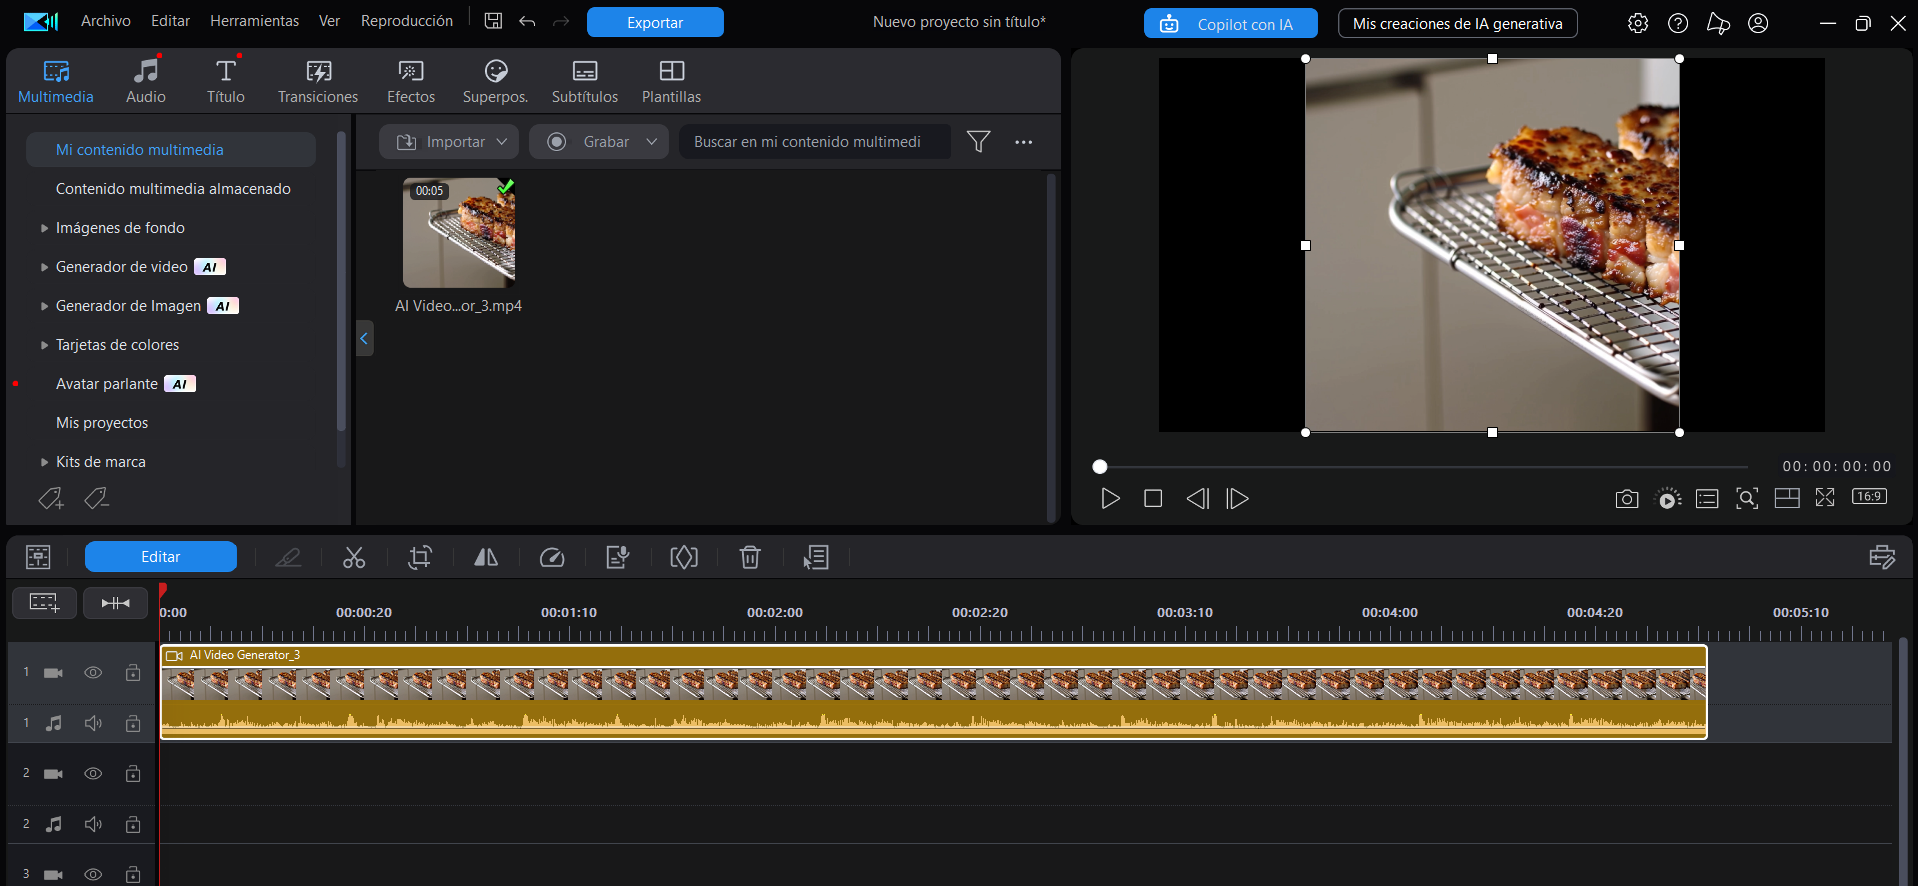The image size is (1918, 886).
Task: Switch to the Efectos tab
Action: (x=411, y=81)
